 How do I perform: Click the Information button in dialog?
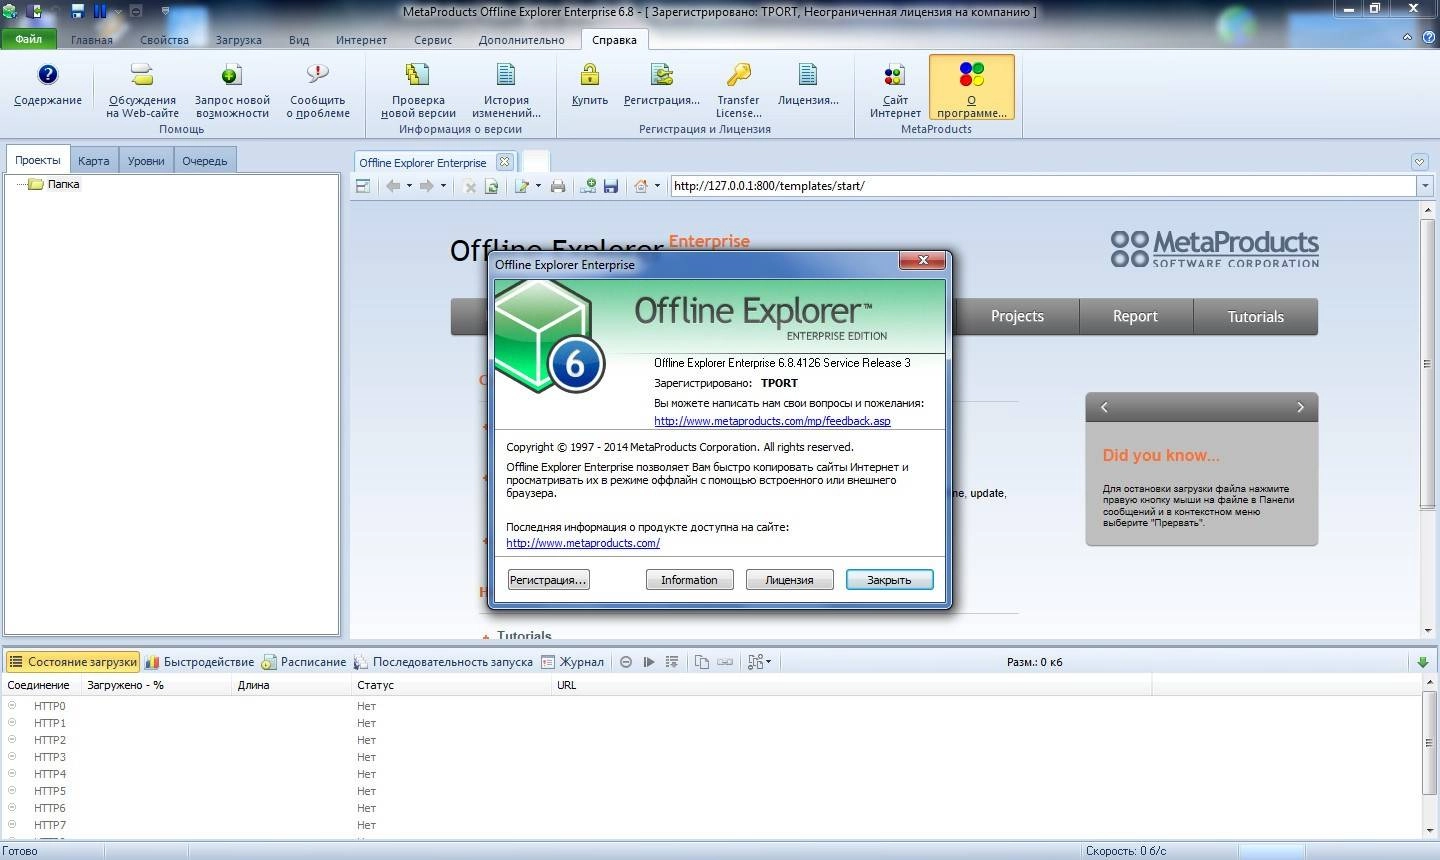pyautogui.click(x=689, y=580)
